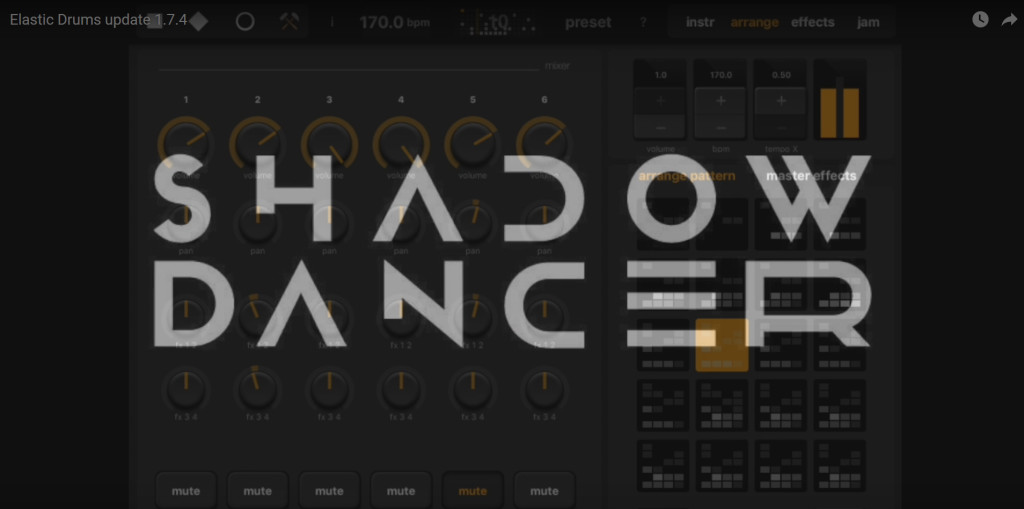Click the channel 3 volume knob

(x=329, y=144)
